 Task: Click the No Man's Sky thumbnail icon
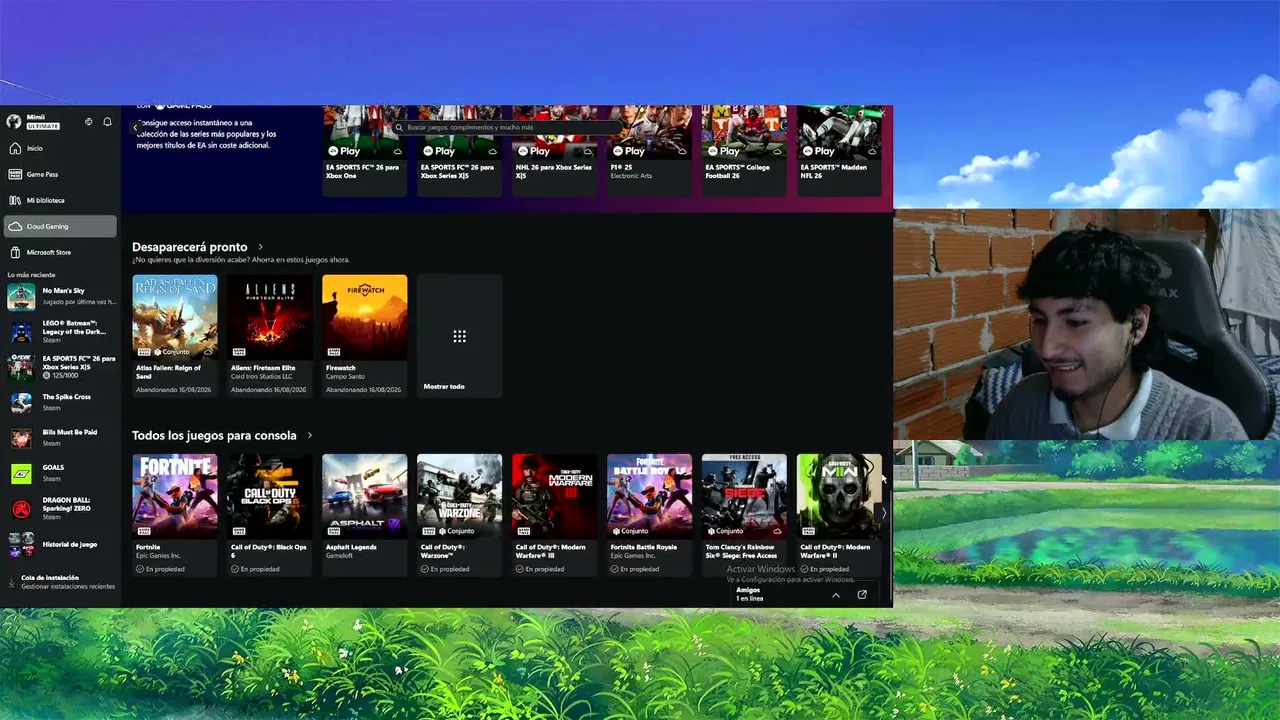click(x=21, y=297)
